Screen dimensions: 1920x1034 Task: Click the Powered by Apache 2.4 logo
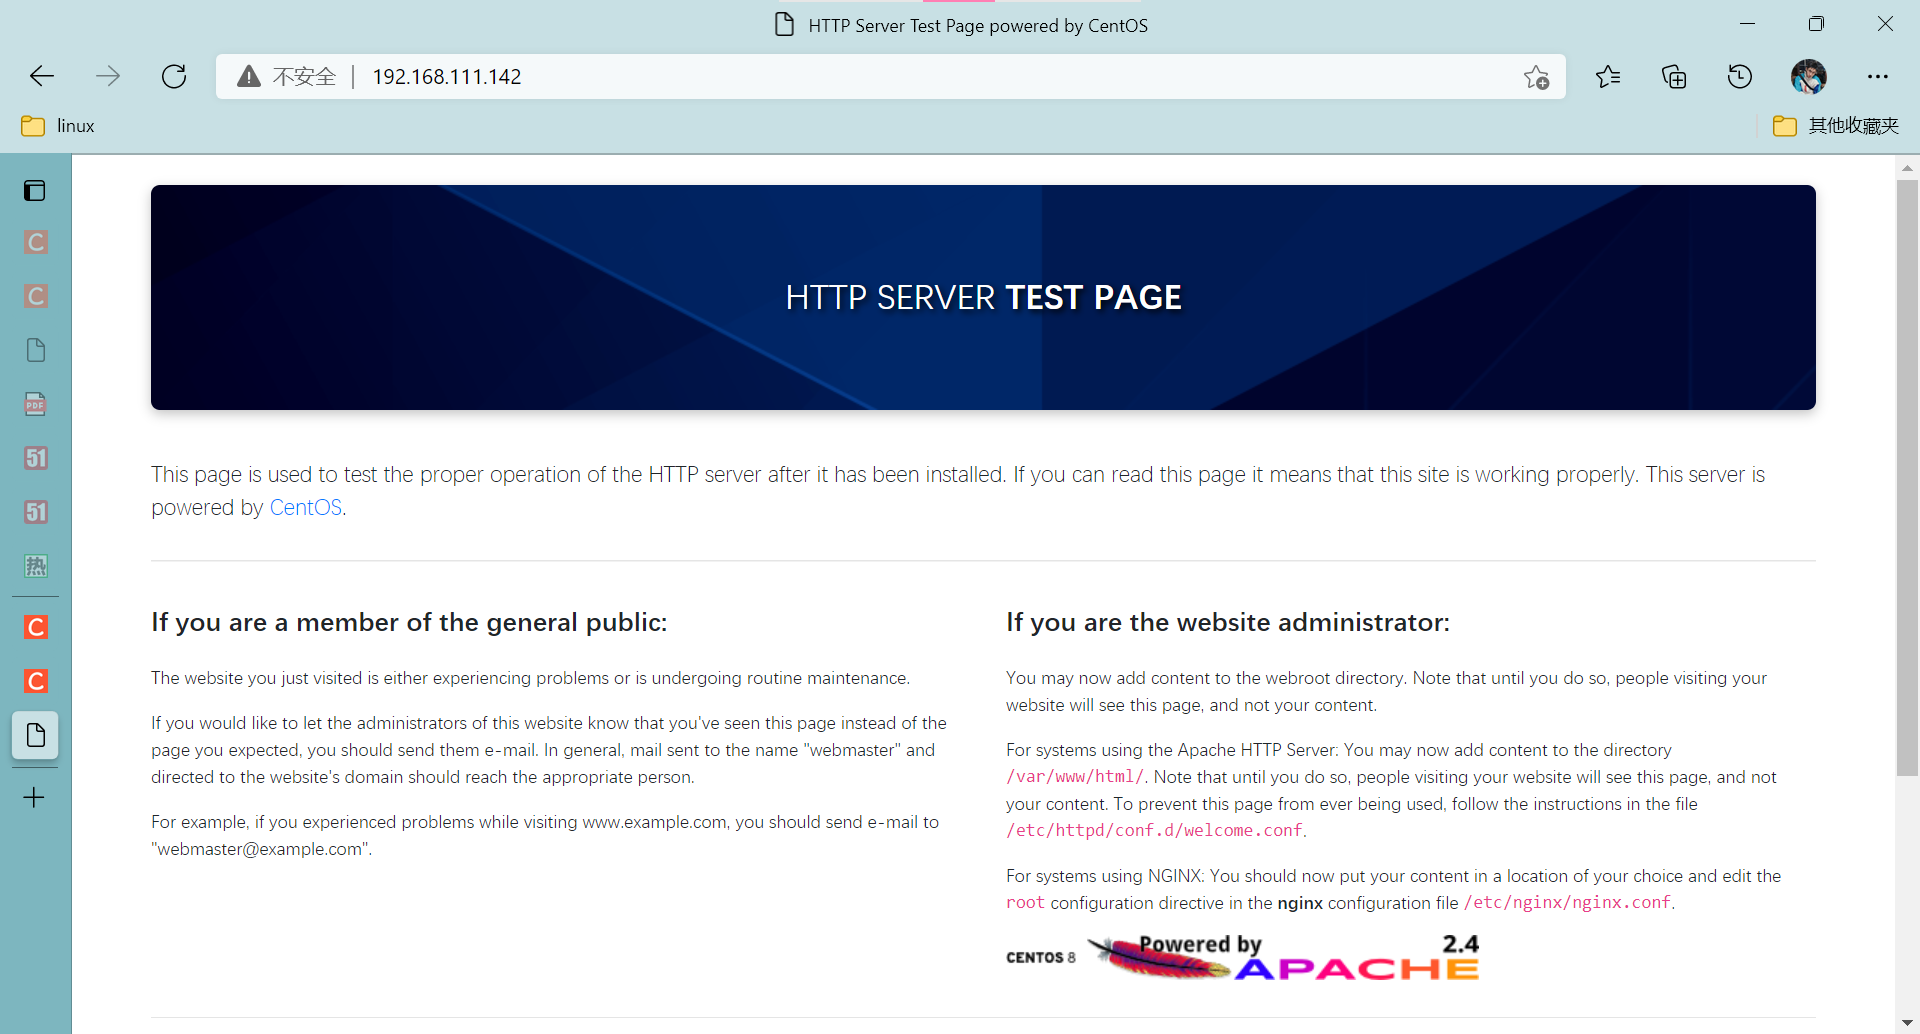tap(1284, 956)
